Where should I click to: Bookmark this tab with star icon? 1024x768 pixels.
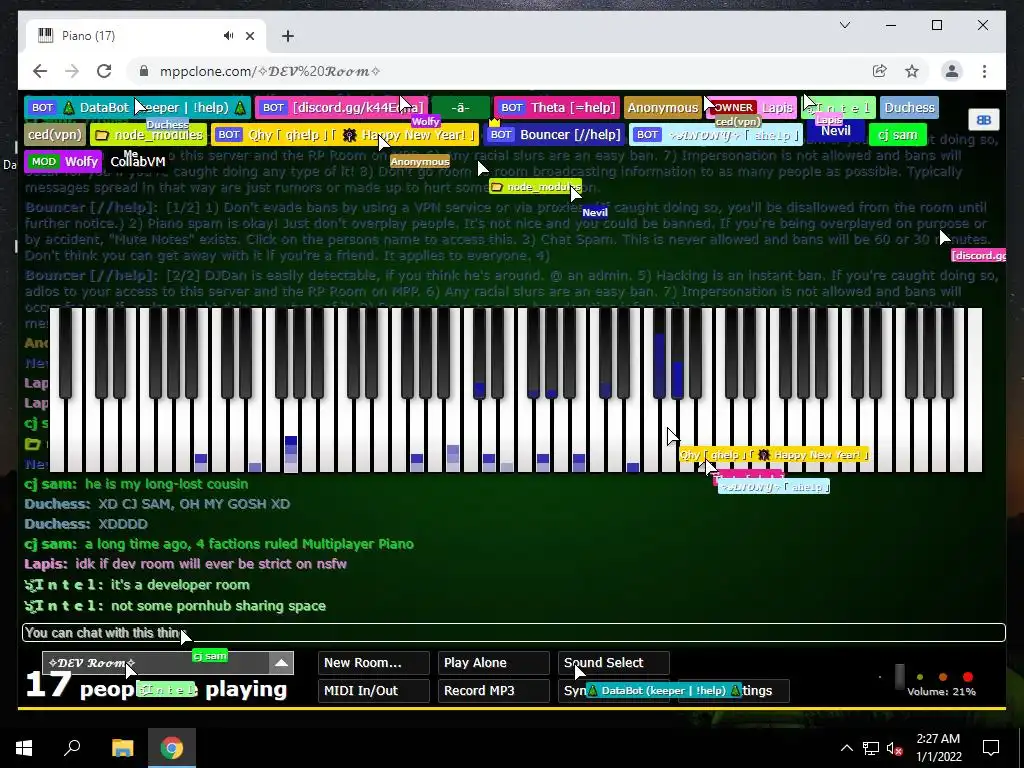[x=912, y=71]
